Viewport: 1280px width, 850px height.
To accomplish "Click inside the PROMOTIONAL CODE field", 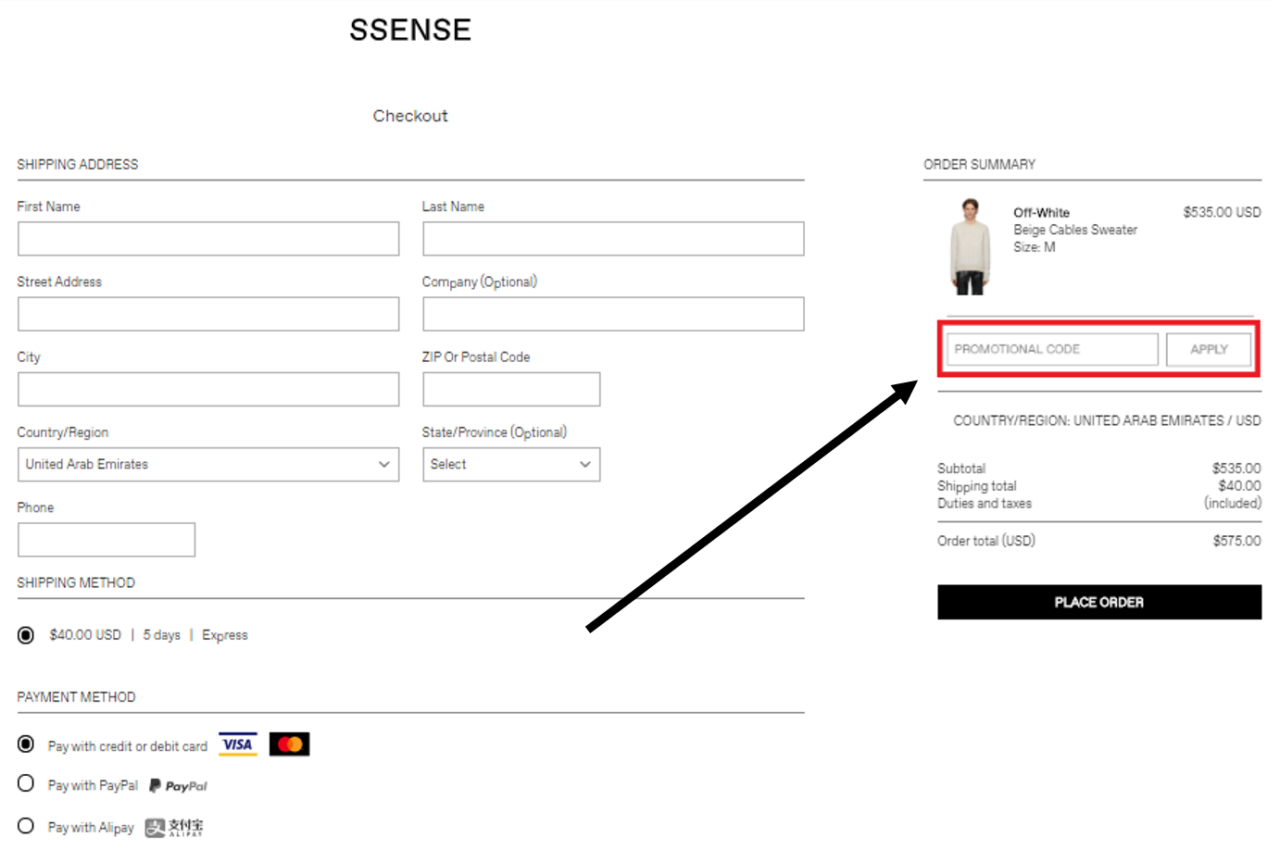I will (1050, 349).
